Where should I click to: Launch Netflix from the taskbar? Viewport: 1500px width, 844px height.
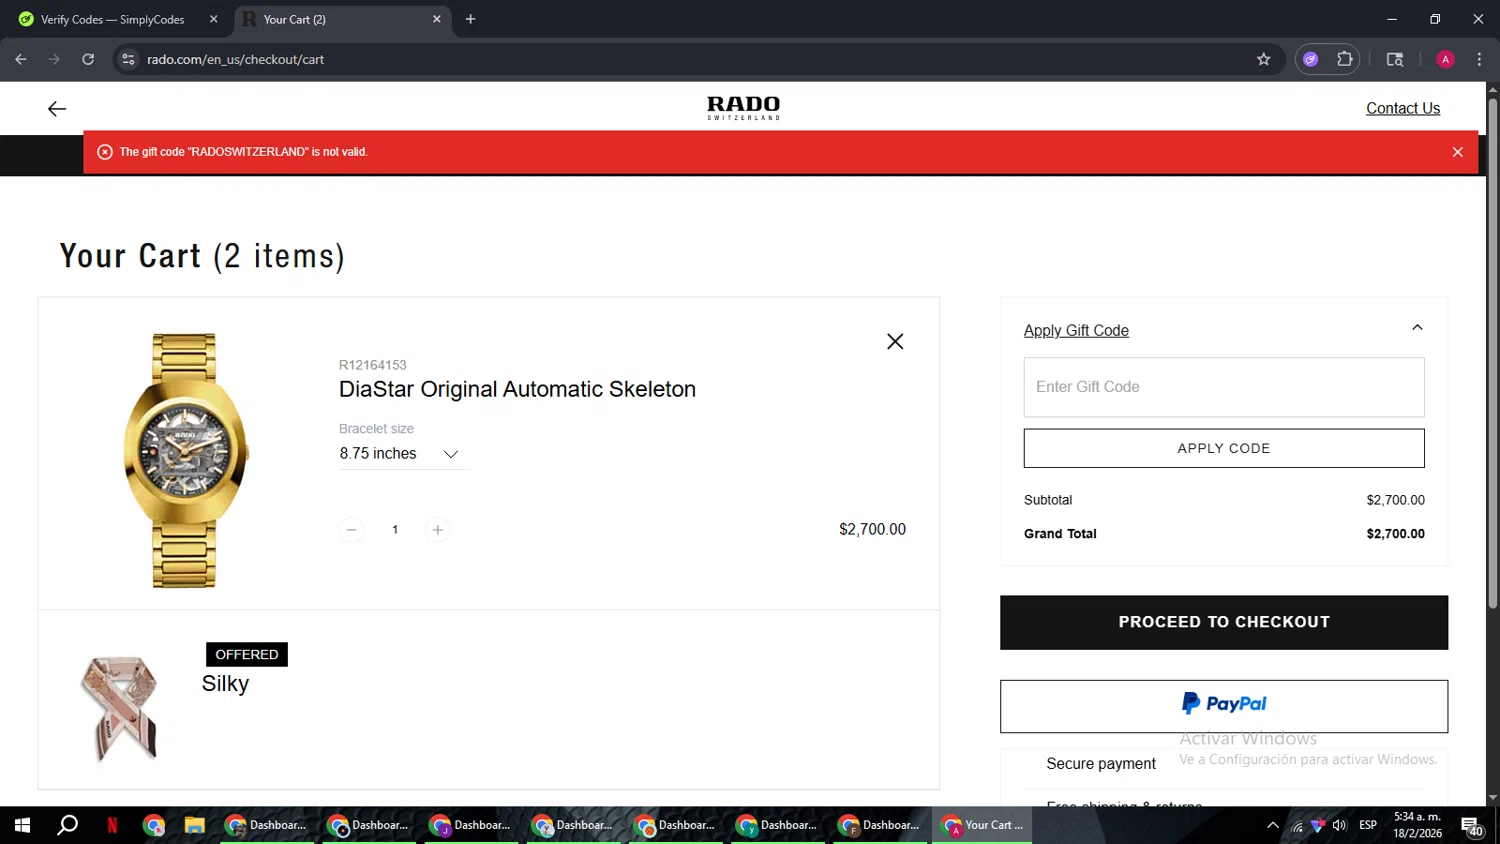112,825
